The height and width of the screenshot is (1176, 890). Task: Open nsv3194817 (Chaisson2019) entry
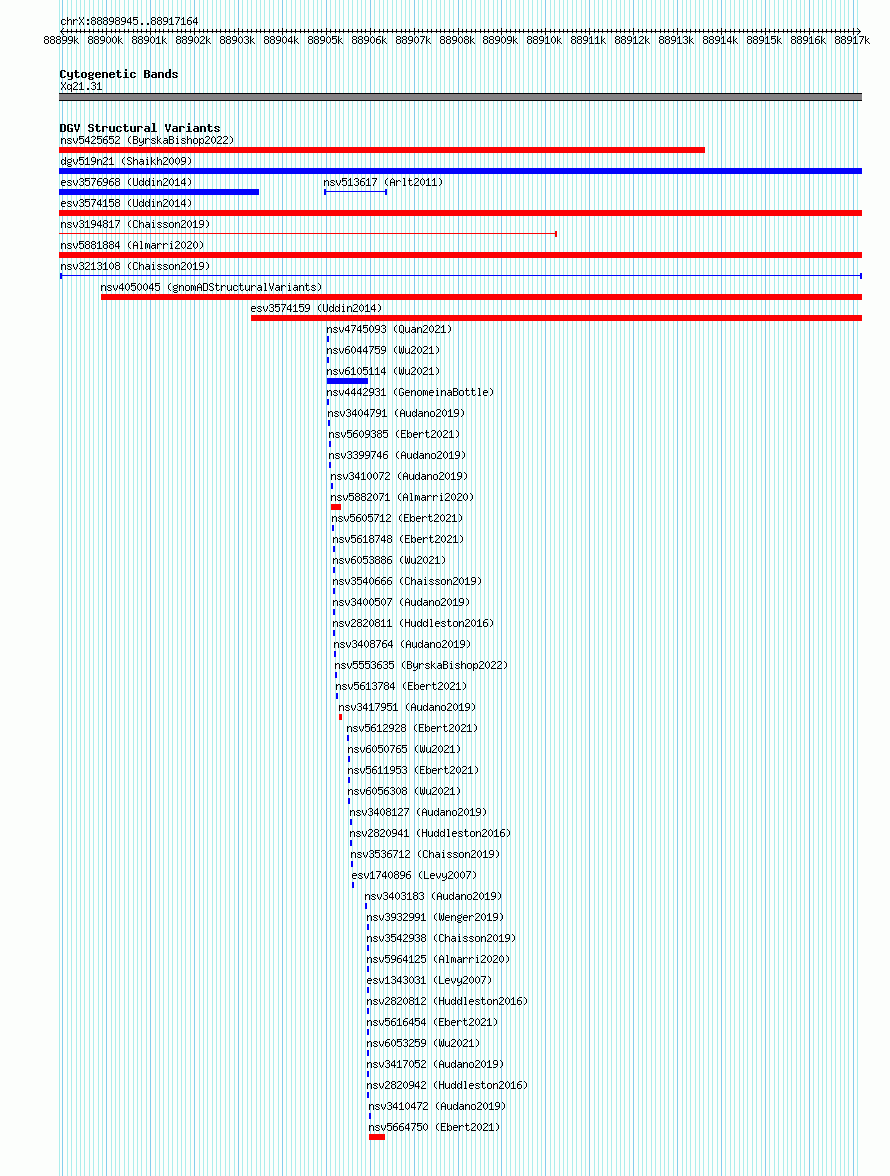point(135,224)
